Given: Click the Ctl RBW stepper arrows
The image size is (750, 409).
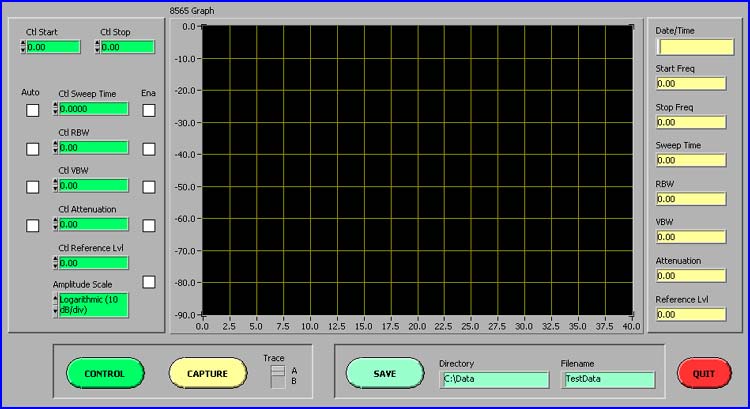Looking at the screenshot, I should pyautogui.click(x=55, y=148).
